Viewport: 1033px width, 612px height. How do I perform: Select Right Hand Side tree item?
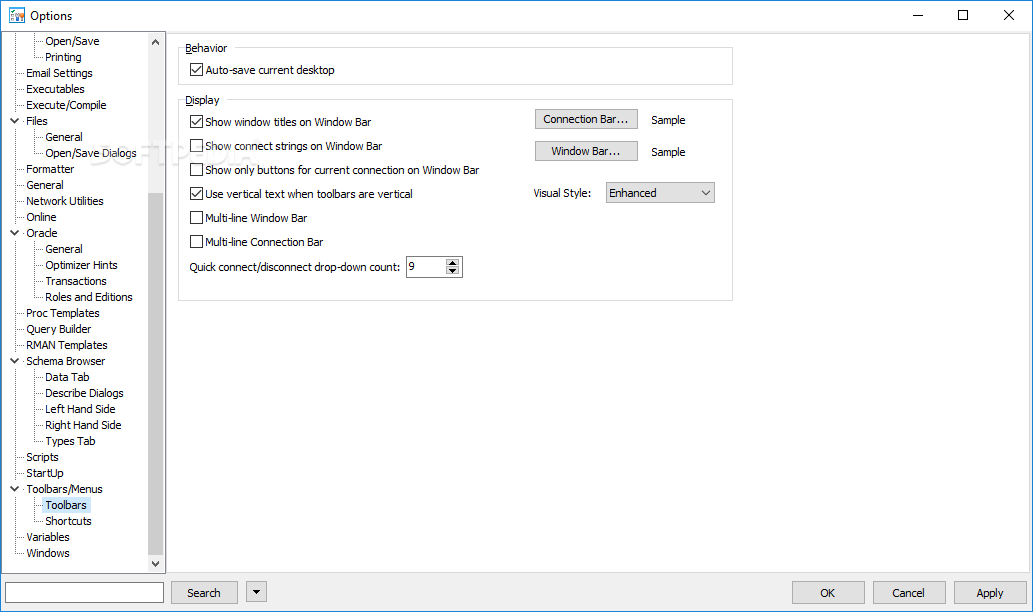coord(83,425)
